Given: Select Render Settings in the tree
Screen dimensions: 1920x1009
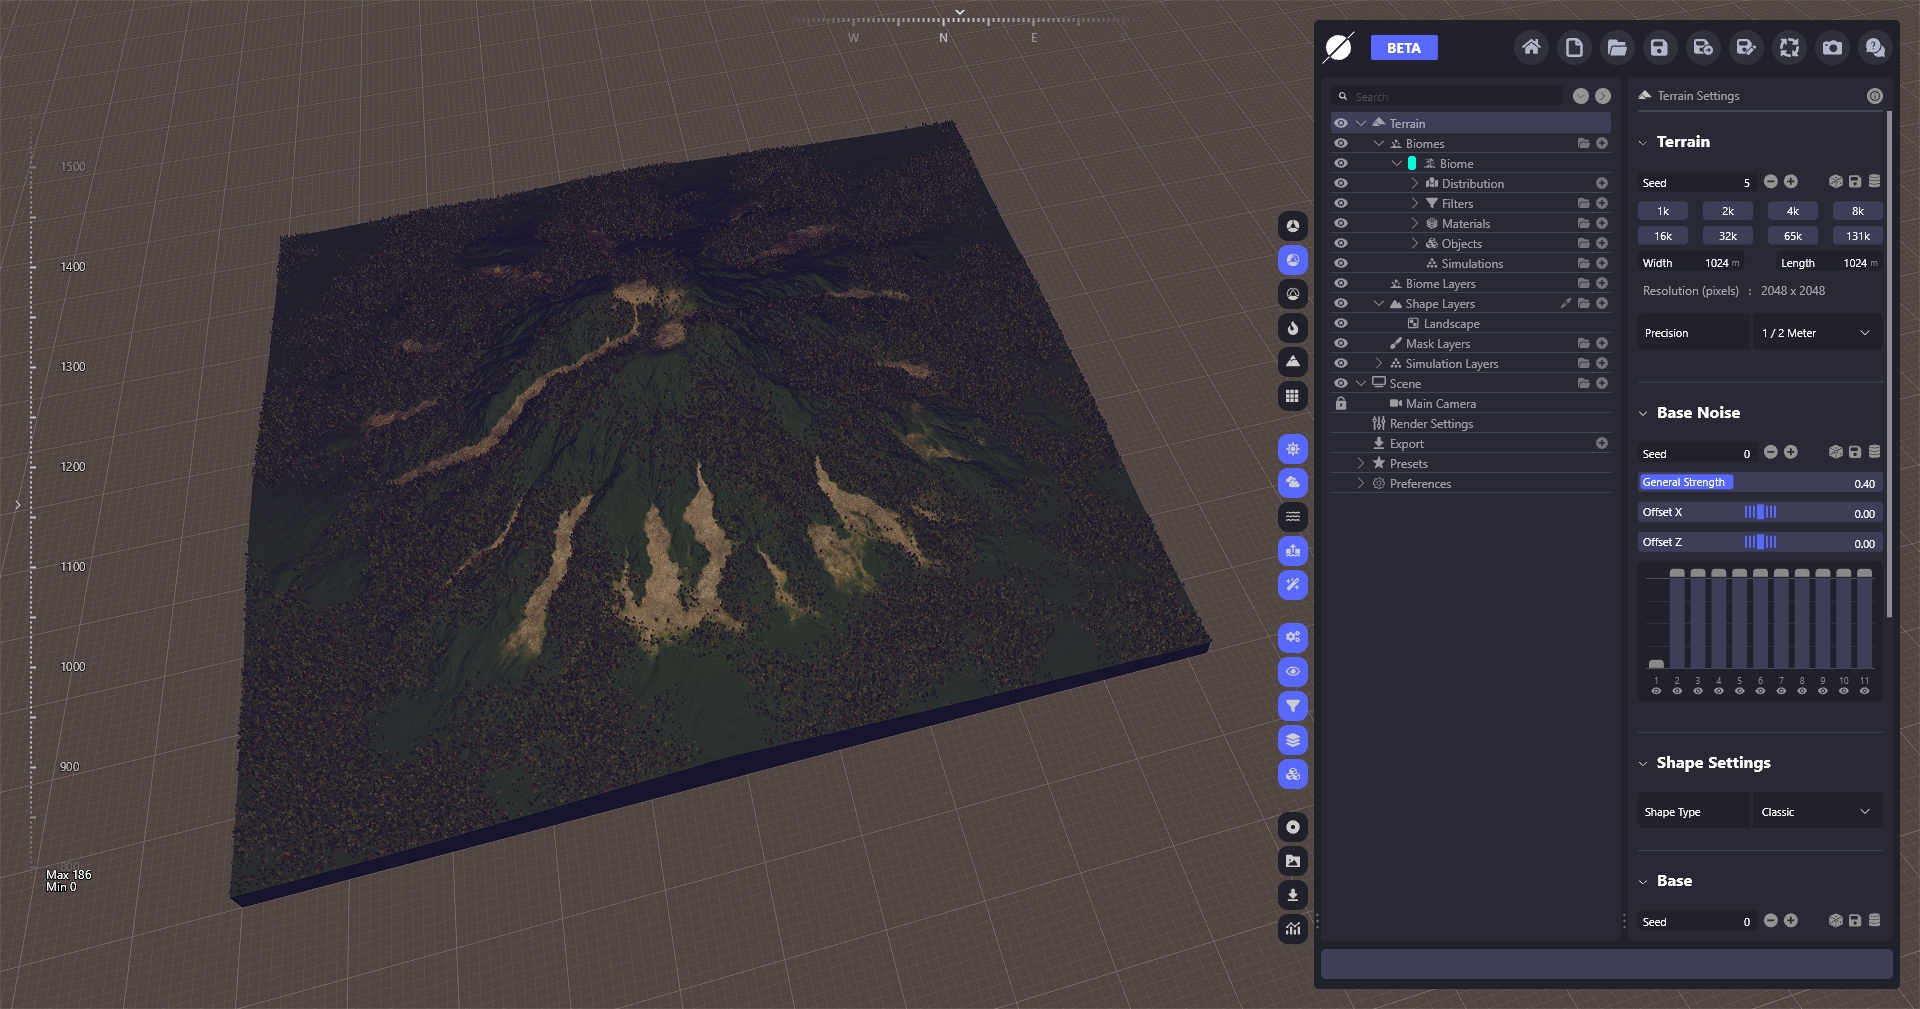Looking at the screenshot, I should pyautogui.click(x=1431, y=424).
